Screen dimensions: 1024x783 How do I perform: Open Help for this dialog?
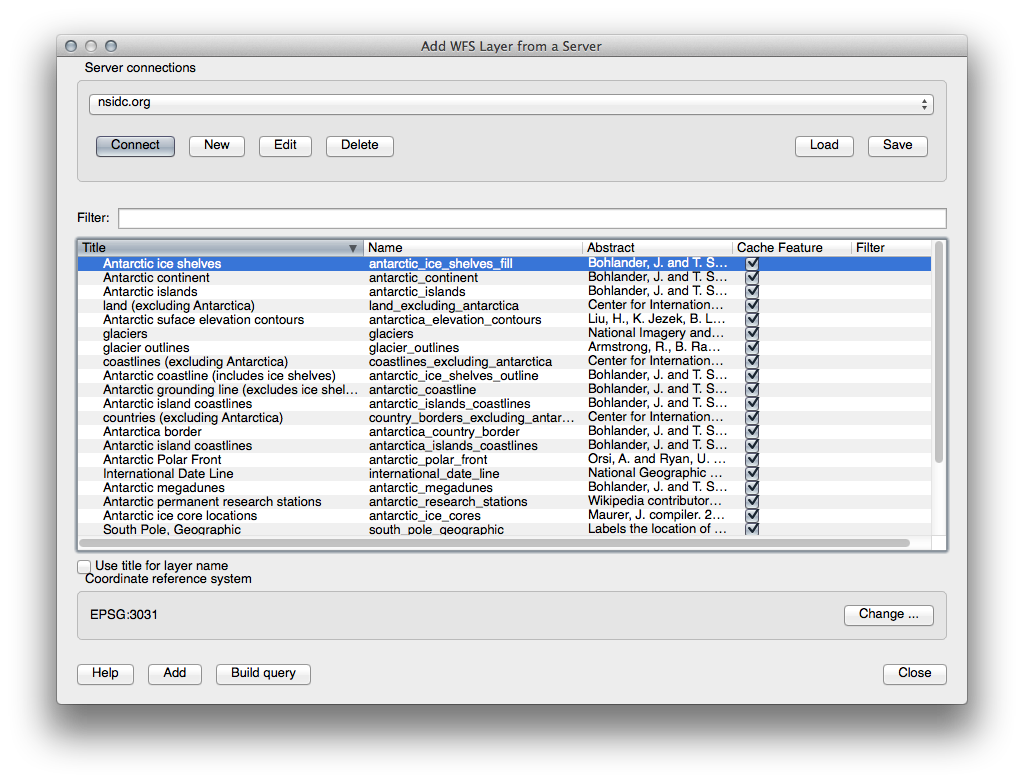pos(105,674)
